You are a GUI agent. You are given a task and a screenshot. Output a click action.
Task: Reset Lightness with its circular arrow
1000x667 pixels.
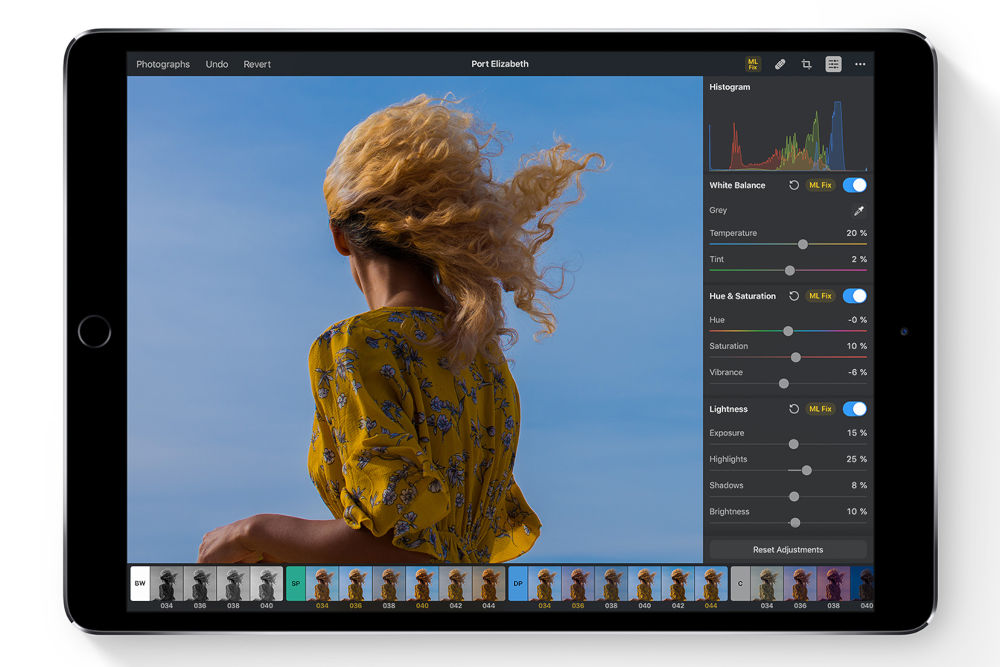(x=794, y=409)
